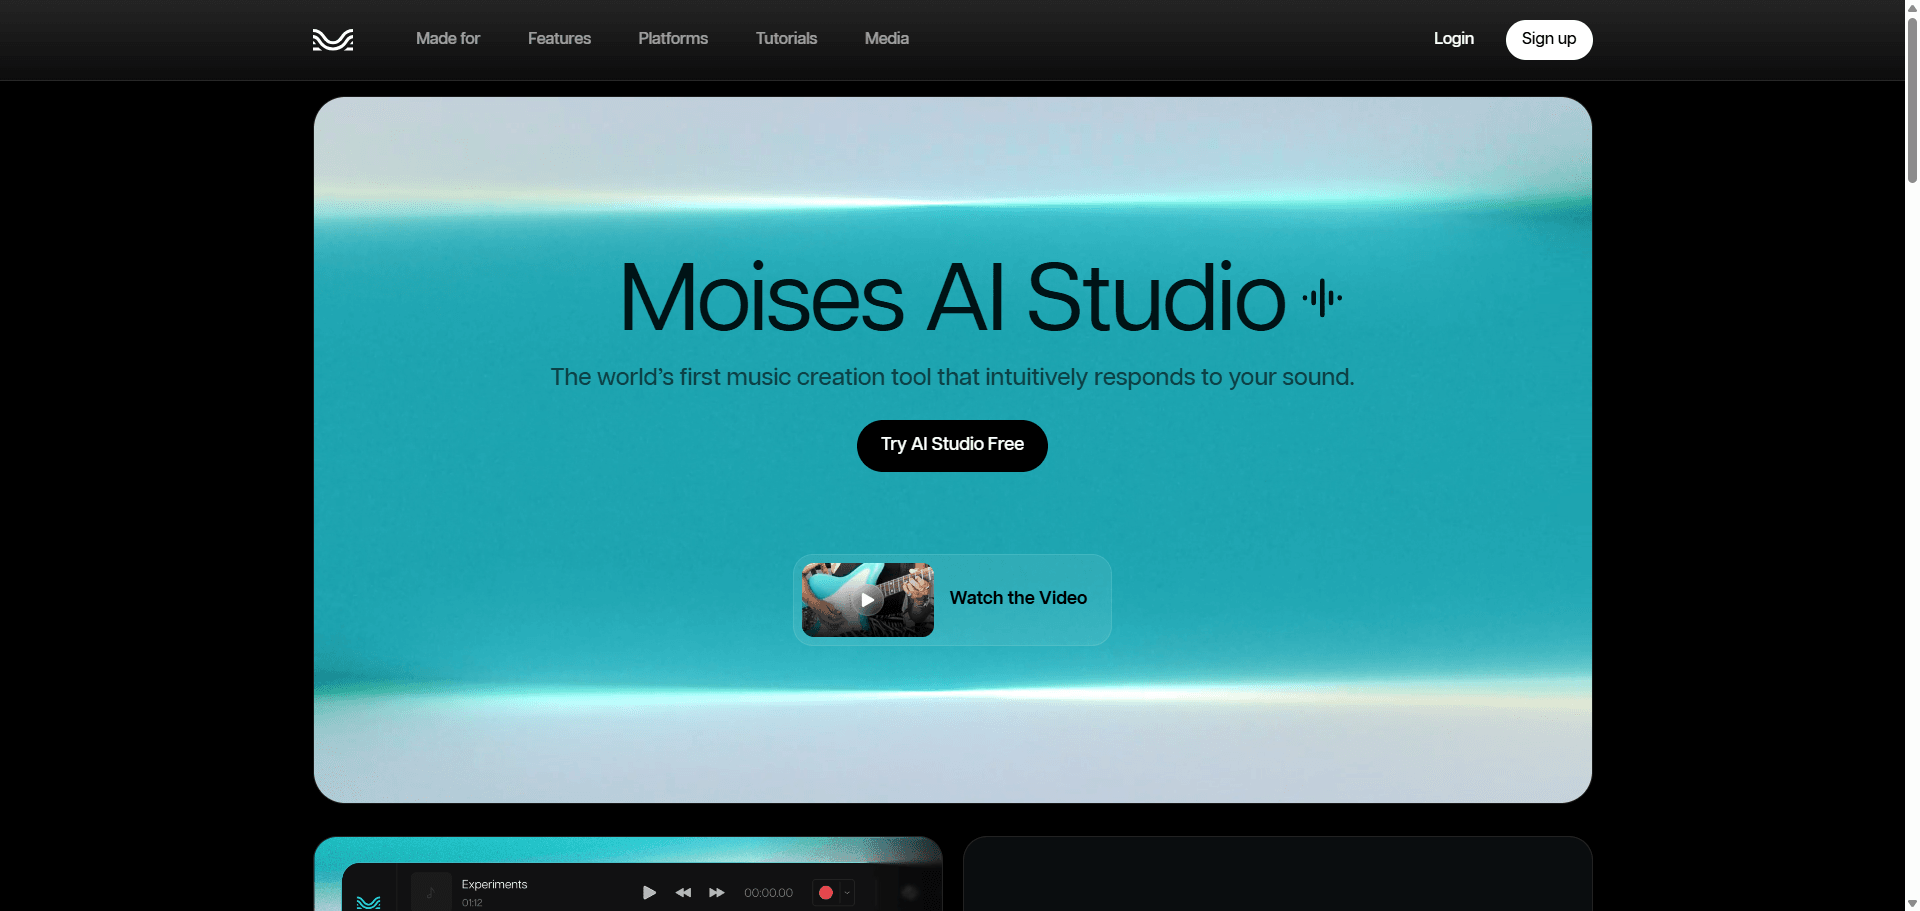Open the Made for menu
The image size is (1920, 911).
448,39
